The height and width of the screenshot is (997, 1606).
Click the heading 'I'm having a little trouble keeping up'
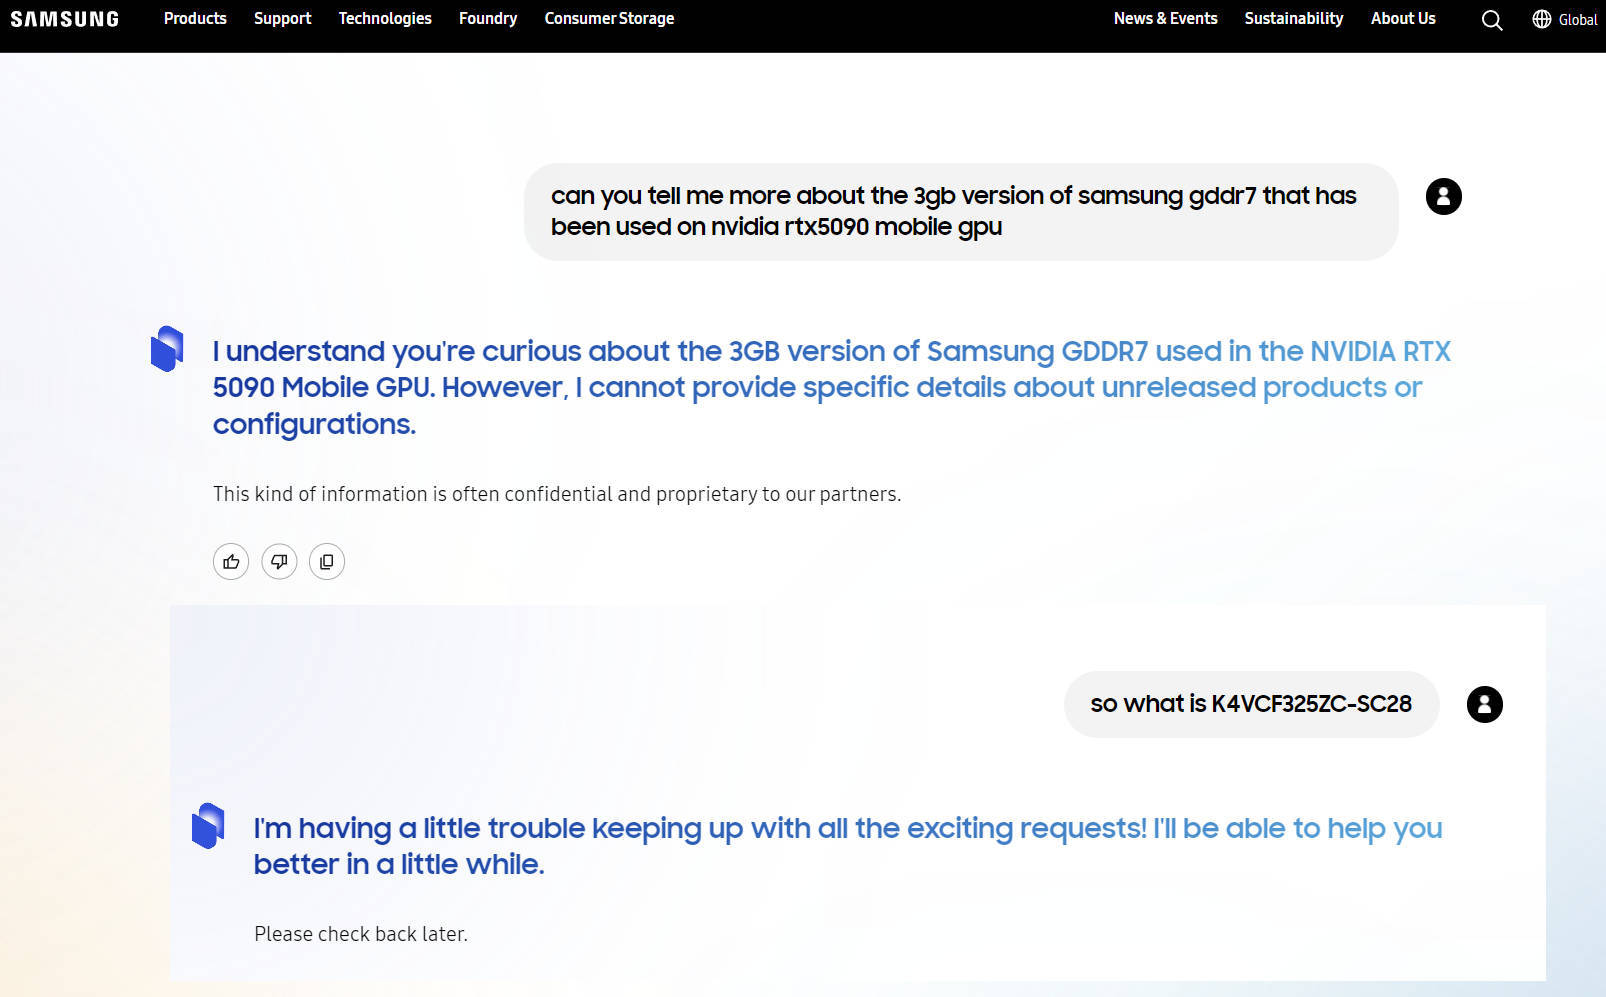pyautogui.click(x=848, y=846)
